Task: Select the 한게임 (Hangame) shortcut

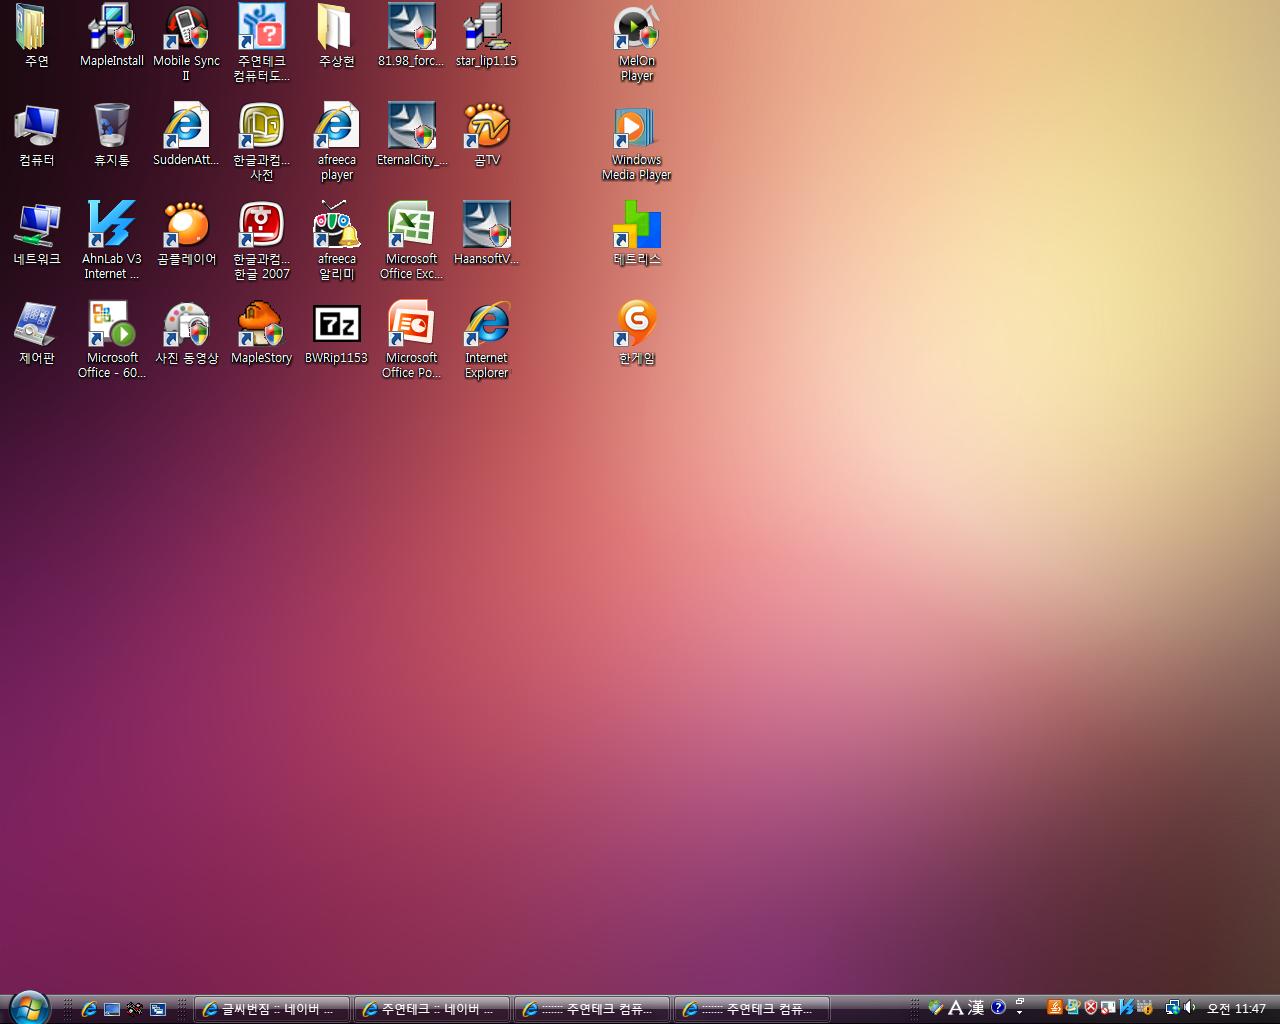Action: coord(636,333)
